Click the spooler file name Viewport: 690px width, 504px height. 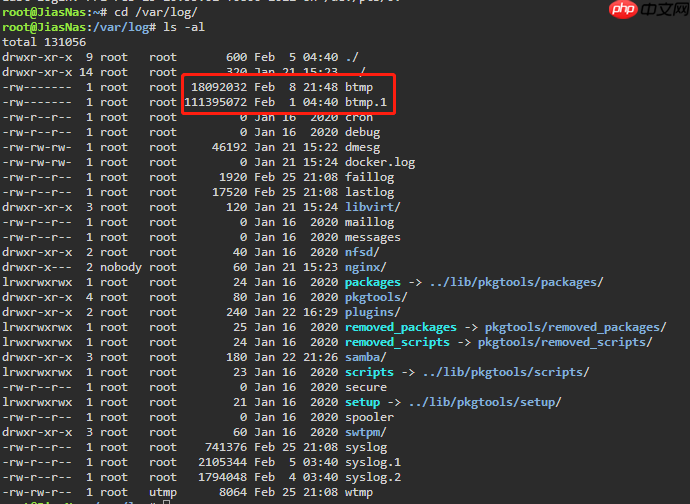coord(369,417)
